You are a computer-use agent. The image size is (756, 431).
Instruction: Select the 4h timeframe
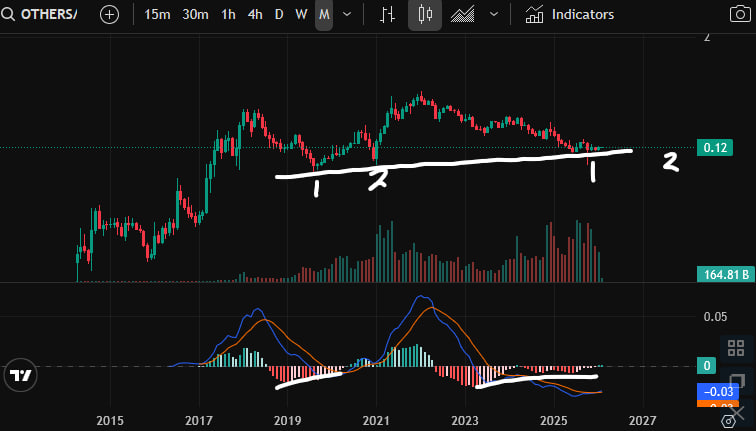[x=255, y=14]
